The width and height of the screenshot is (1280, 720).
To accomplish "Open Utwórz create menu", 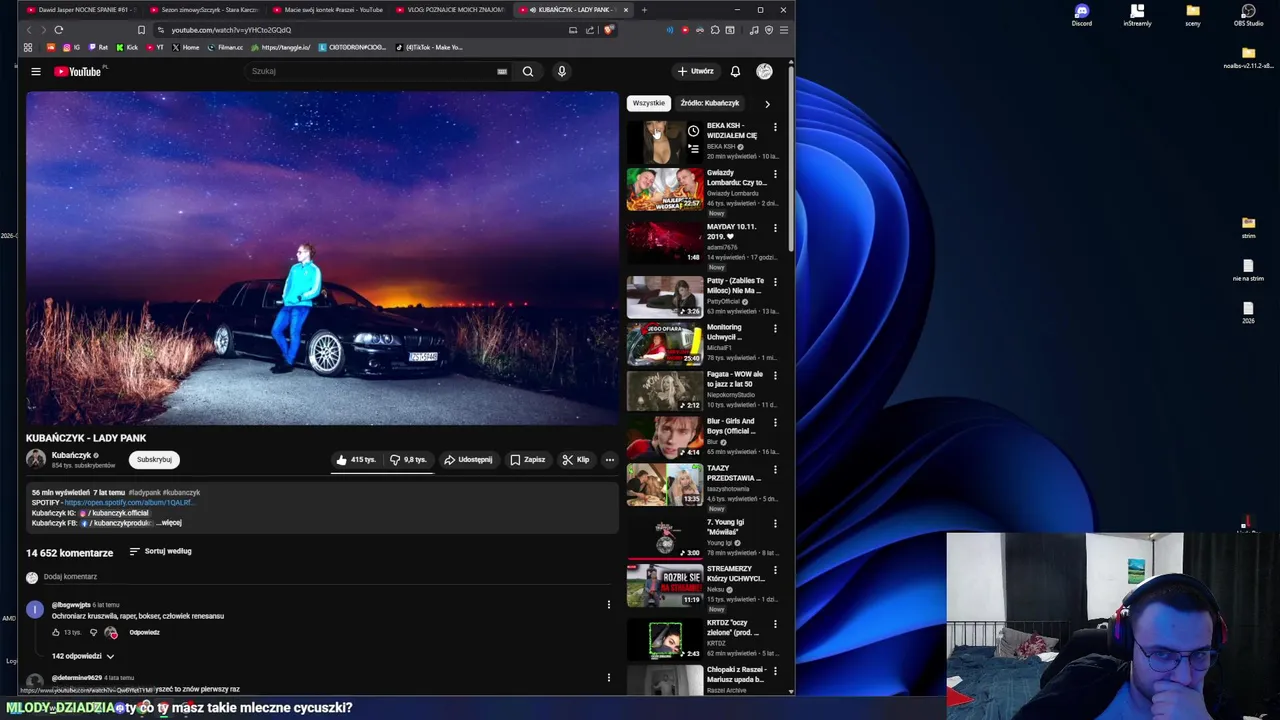I will [695, 71].
